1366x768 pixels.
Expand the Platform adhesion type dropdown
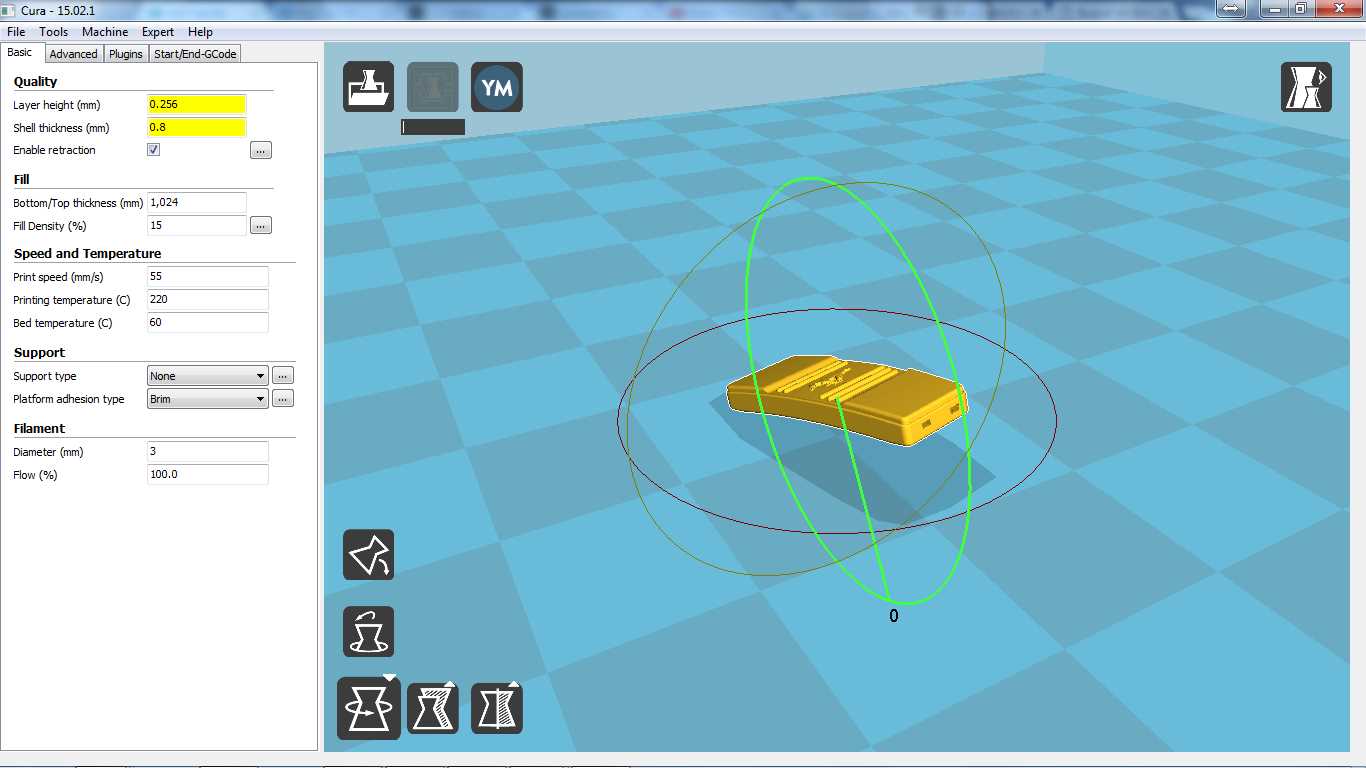[x=207, y=399]
